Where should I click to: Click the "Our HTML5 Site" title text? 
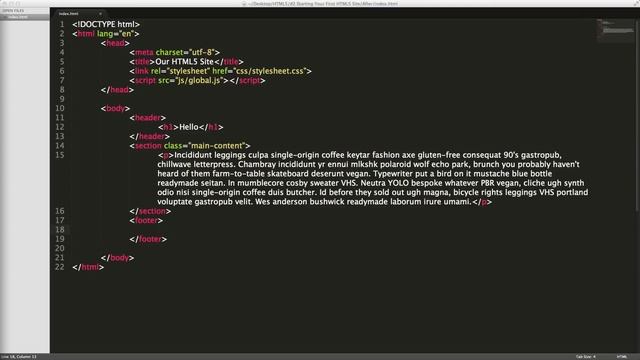(x=184, y=62)
